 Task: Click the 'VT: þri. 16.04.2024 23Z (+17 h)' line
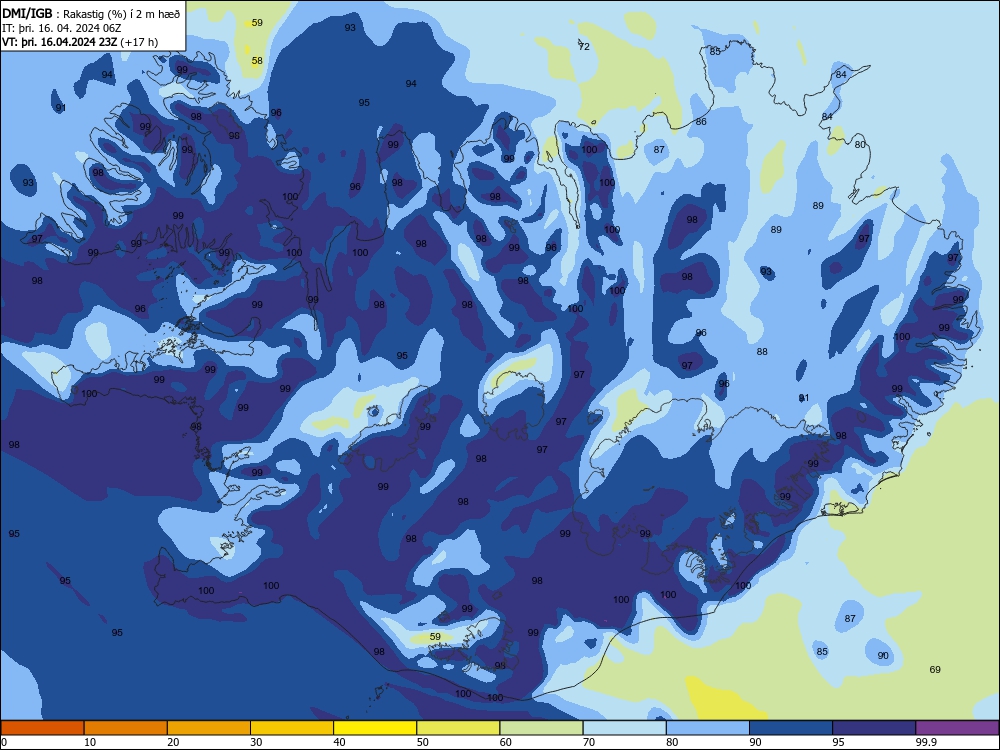80,42
